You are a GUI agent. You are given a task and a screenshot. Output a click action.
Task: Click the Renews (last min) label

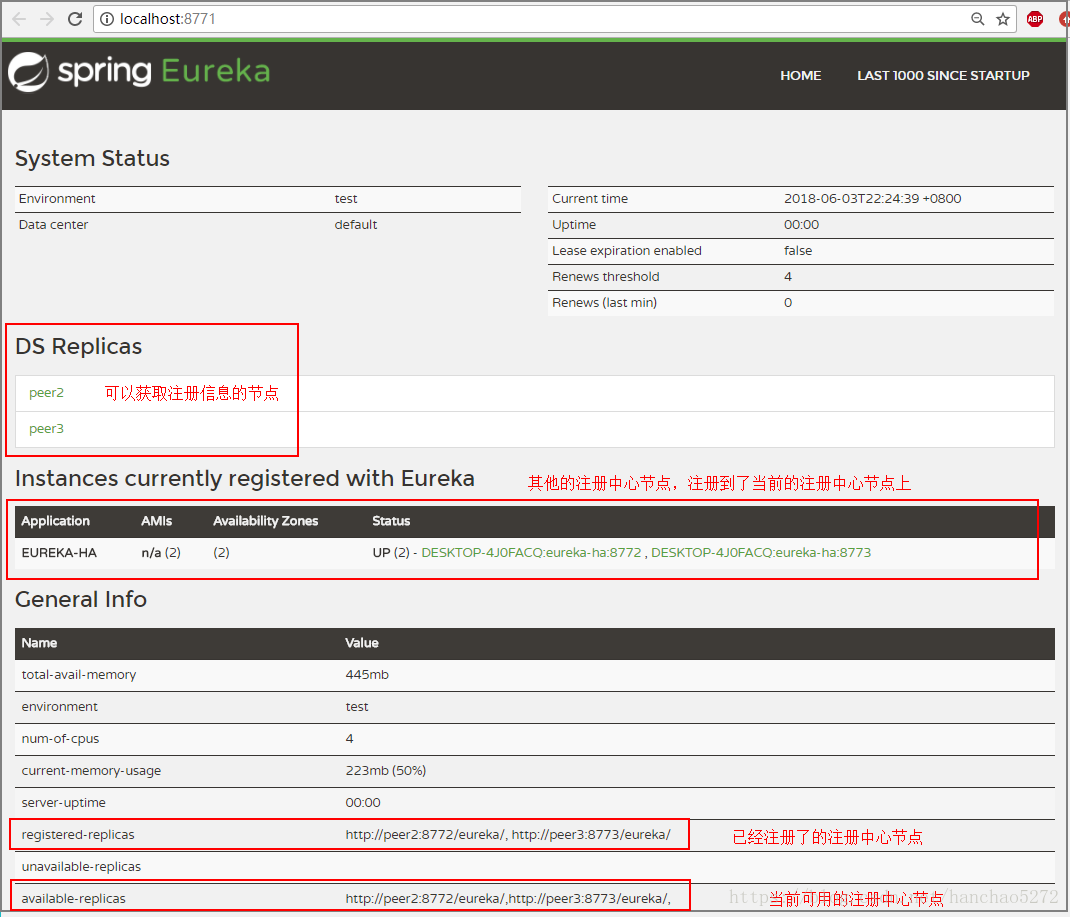604,302
